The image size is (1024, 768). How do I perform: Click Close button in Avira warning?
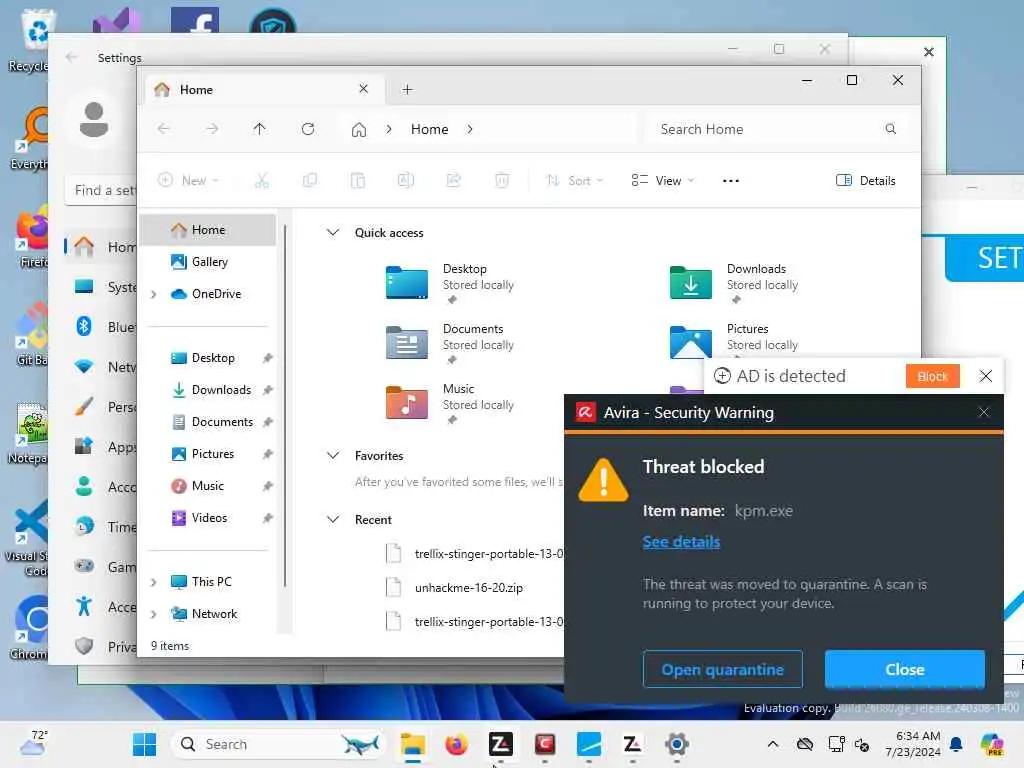[904, 669]
